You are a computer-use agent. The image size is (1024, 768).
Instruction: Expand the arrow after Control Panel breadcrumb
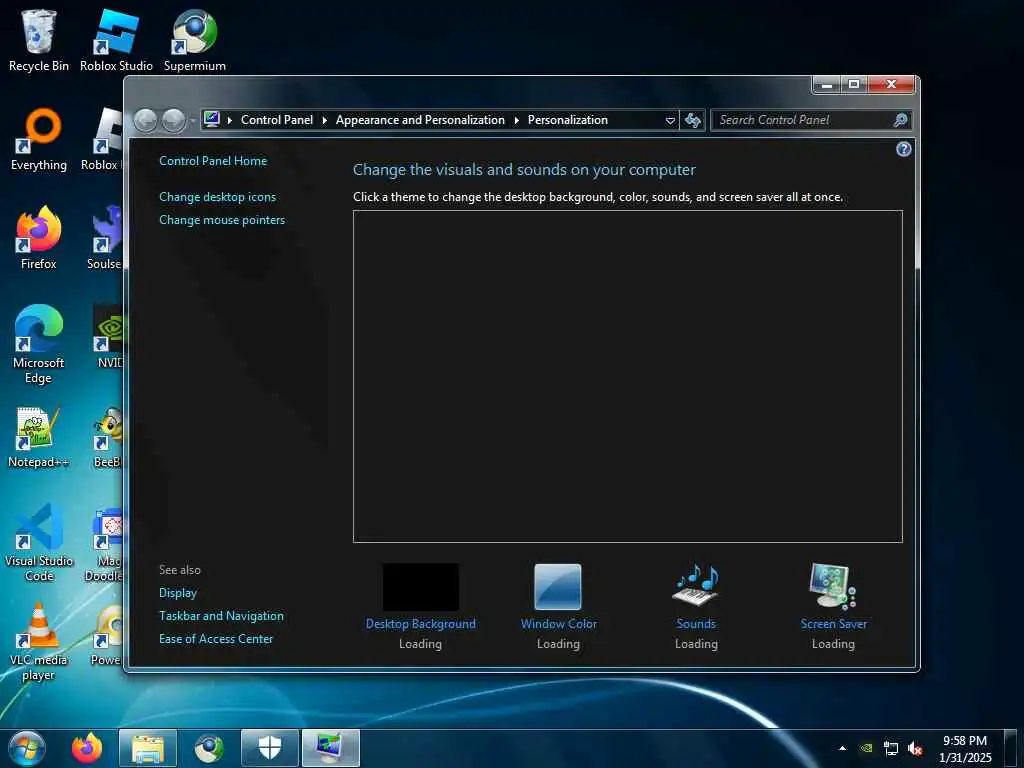325,120
